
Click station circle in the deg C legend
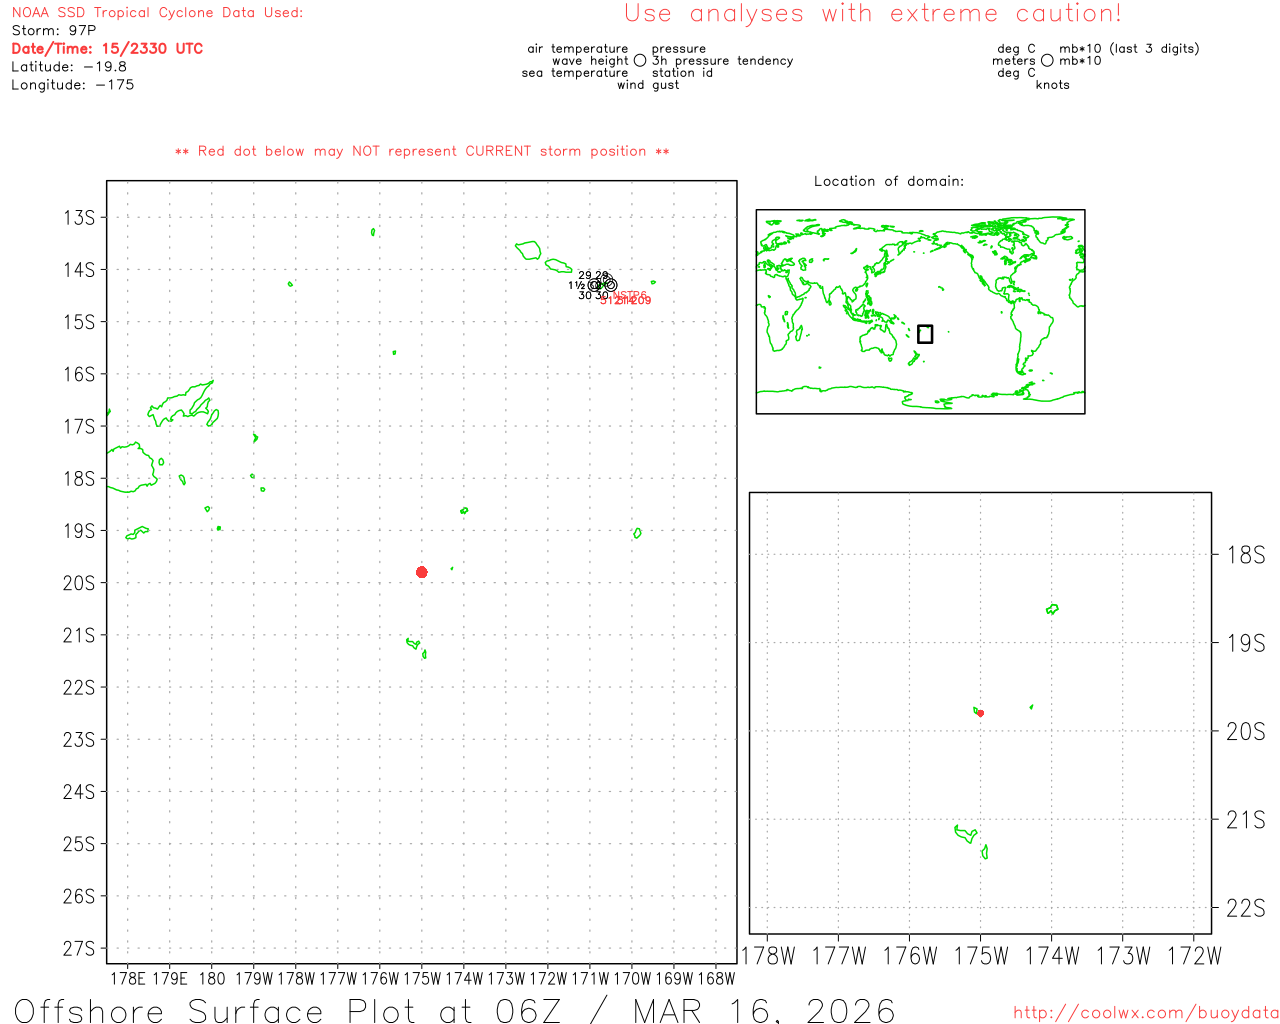click(x=1047, y=61)
